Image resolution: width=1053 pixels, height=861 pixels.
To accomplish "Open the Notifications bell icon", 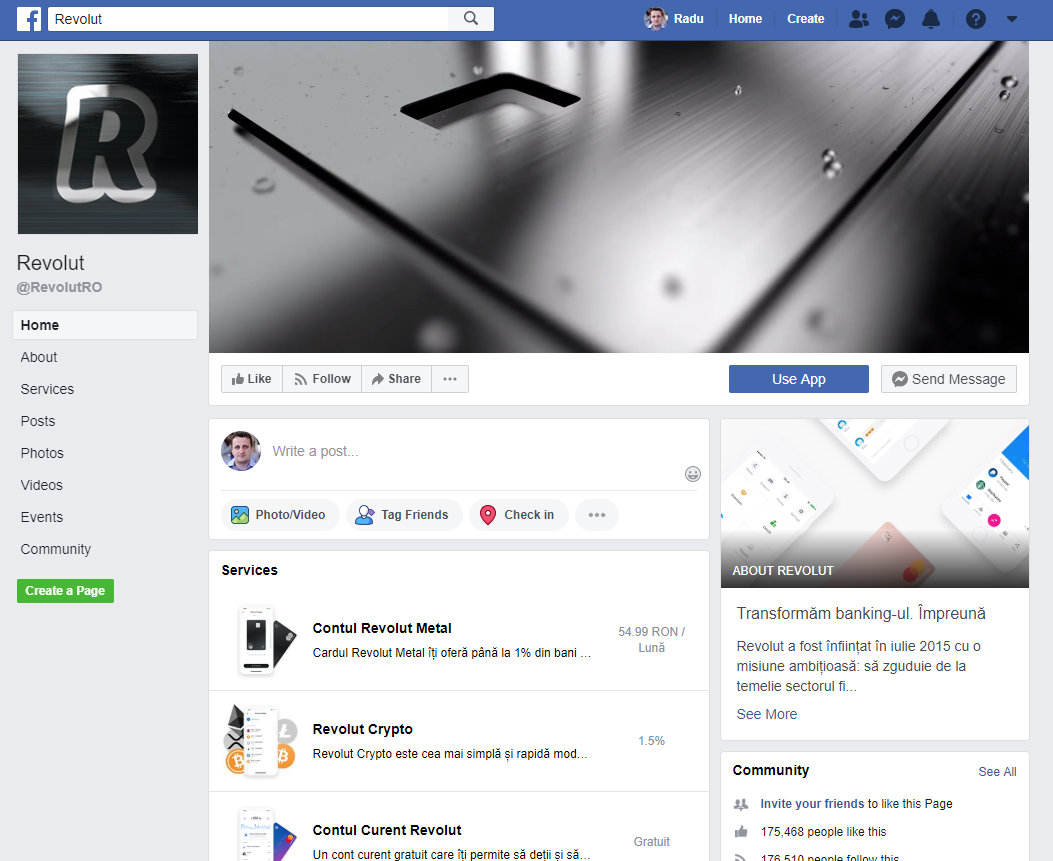I will (x=931, y=19).
